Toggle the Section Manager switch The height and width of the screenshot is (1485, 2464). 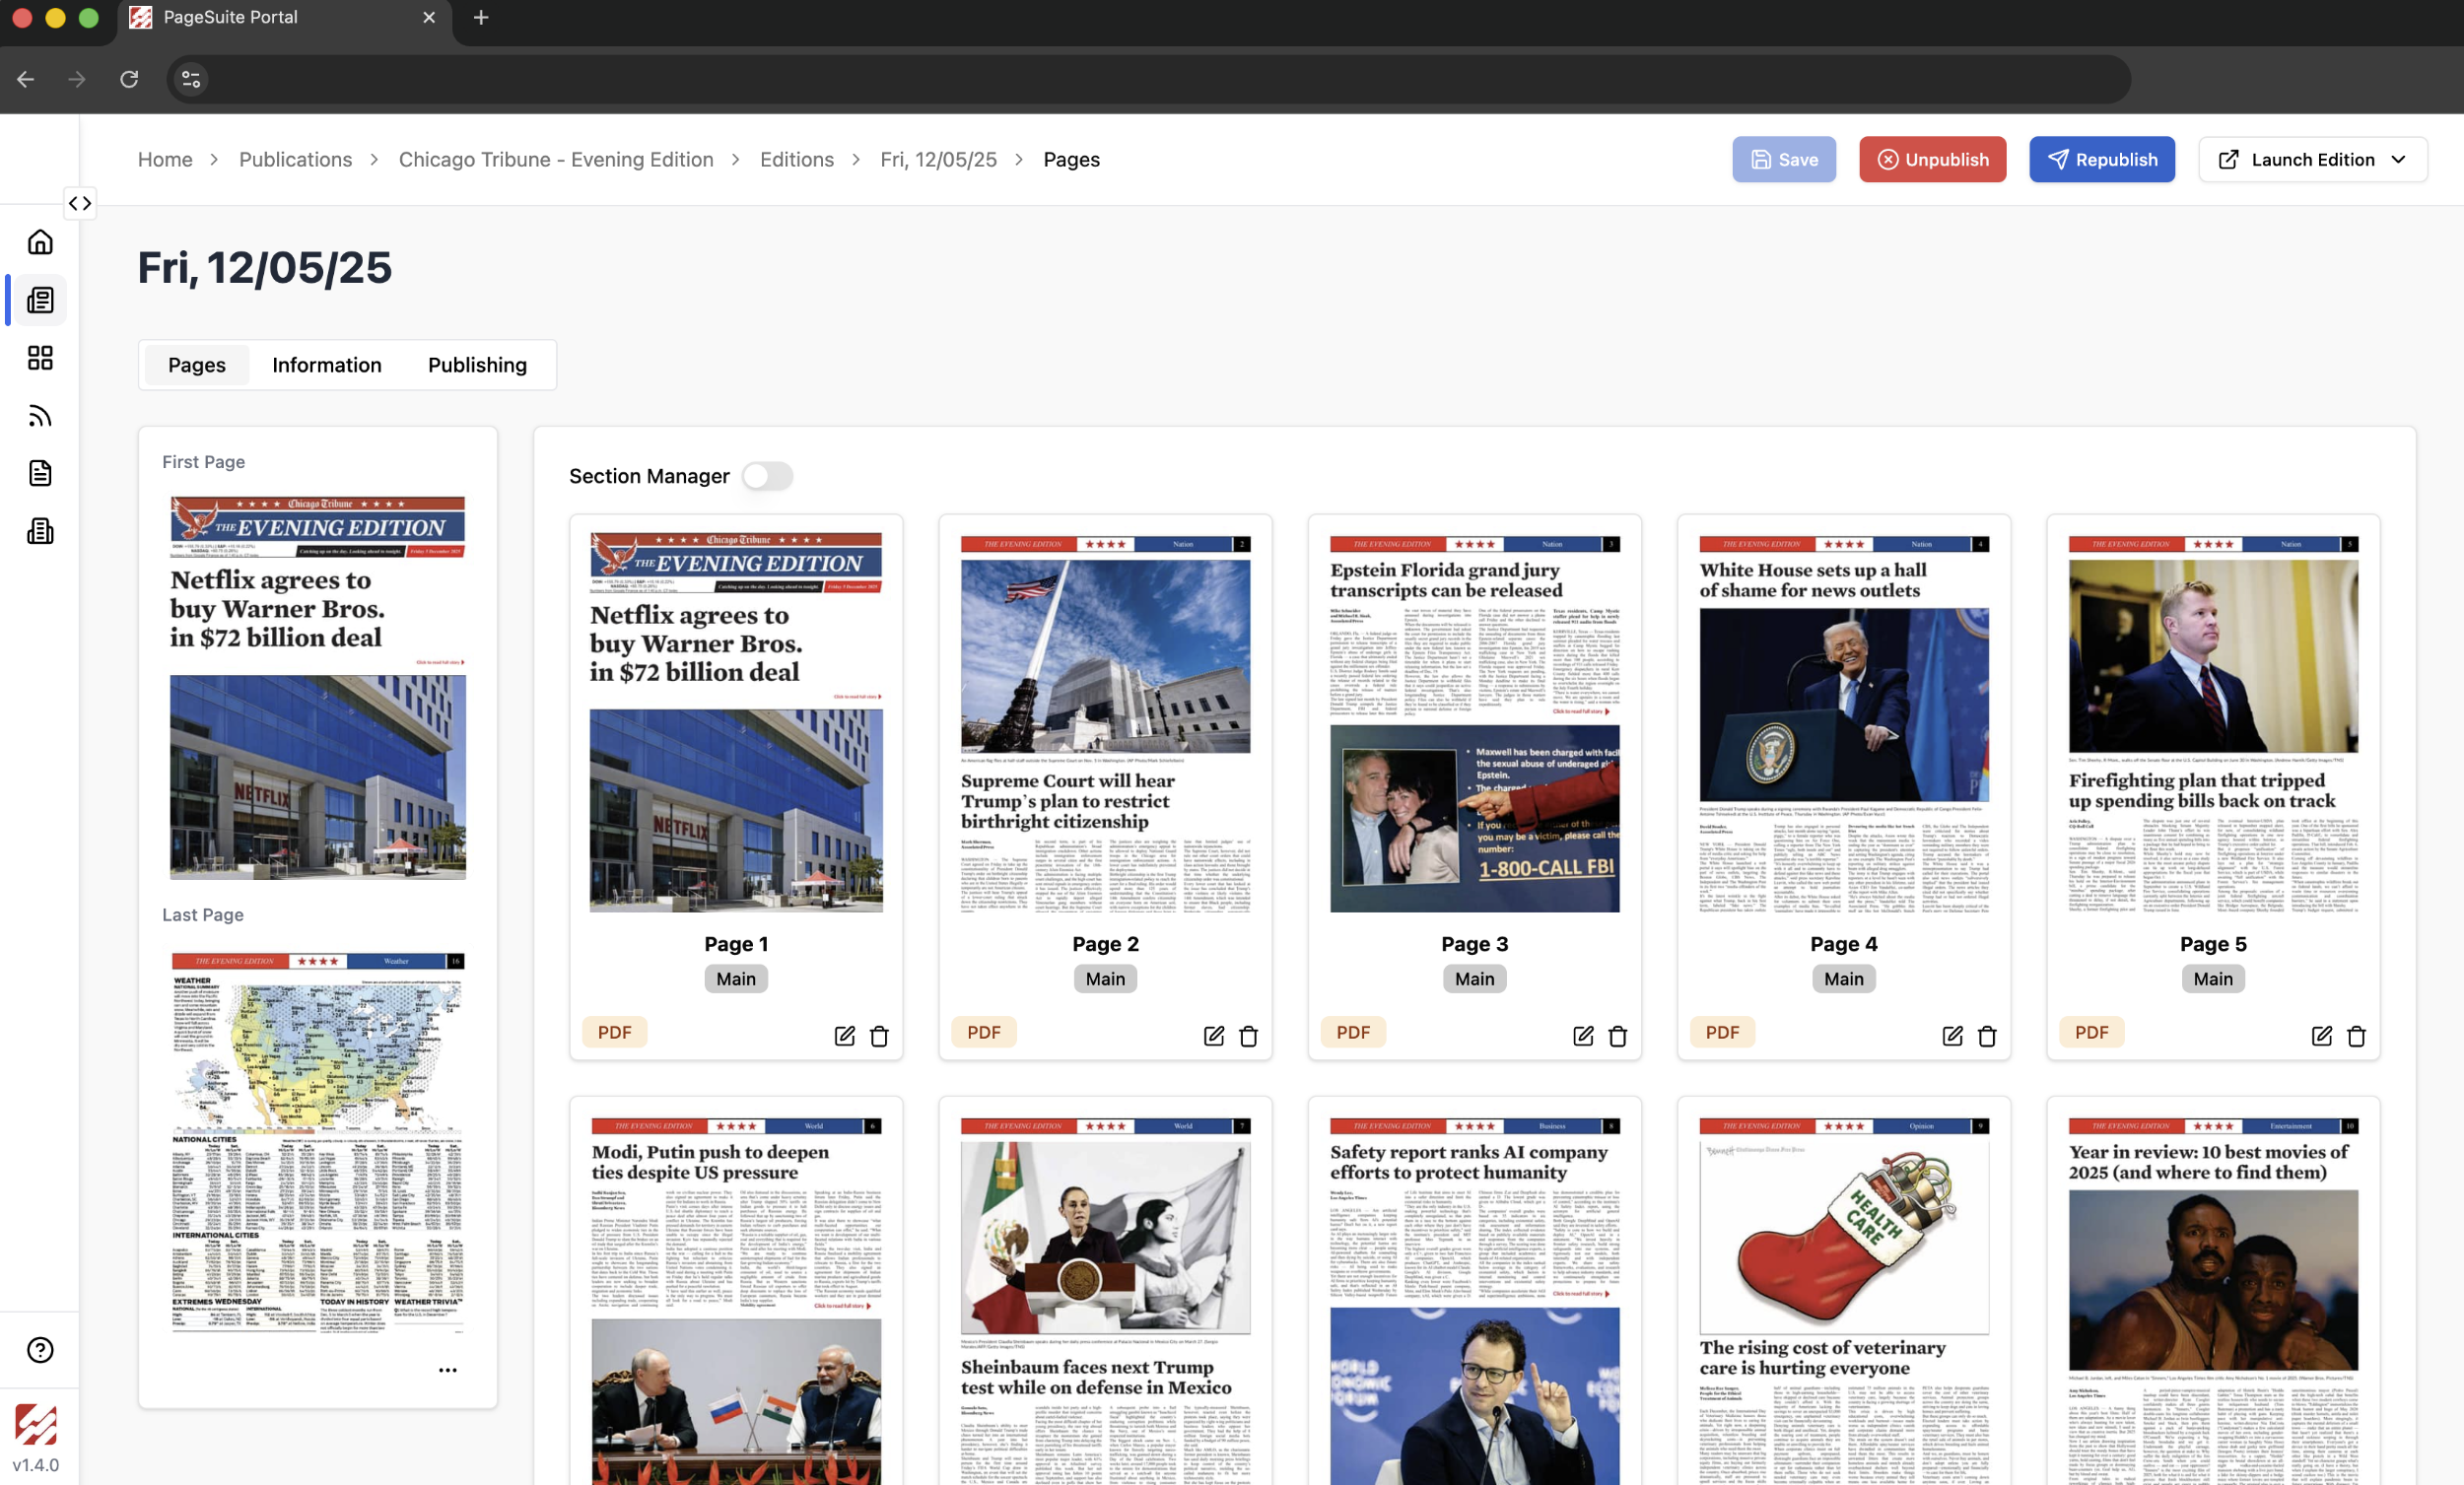tap(767, 476)
